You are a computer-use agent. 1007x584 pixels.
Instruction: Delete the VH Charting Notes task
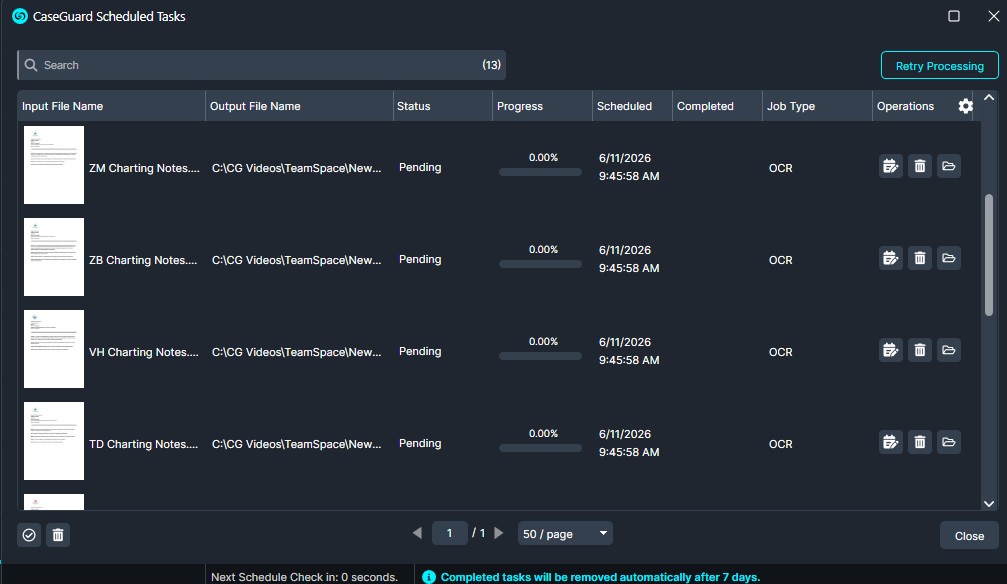(x=920, y=350)
